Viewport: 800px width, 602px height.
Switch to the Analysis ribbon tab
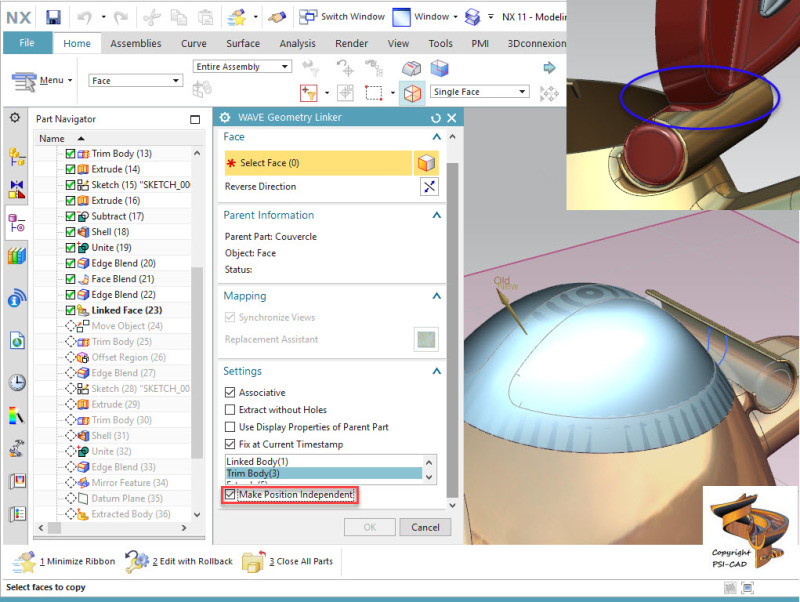[297, 43]
